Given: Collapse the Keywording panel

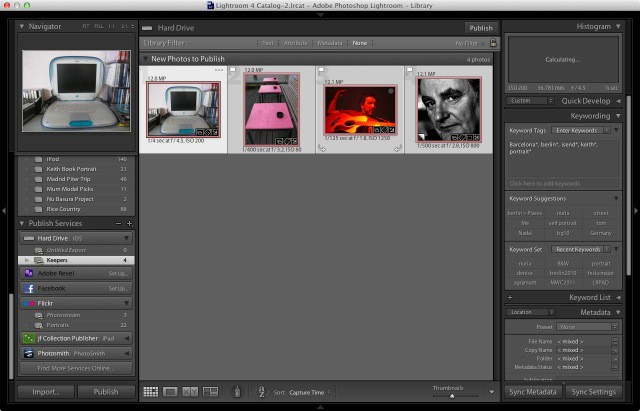Looking at the screenshot, I should (618, 116).
